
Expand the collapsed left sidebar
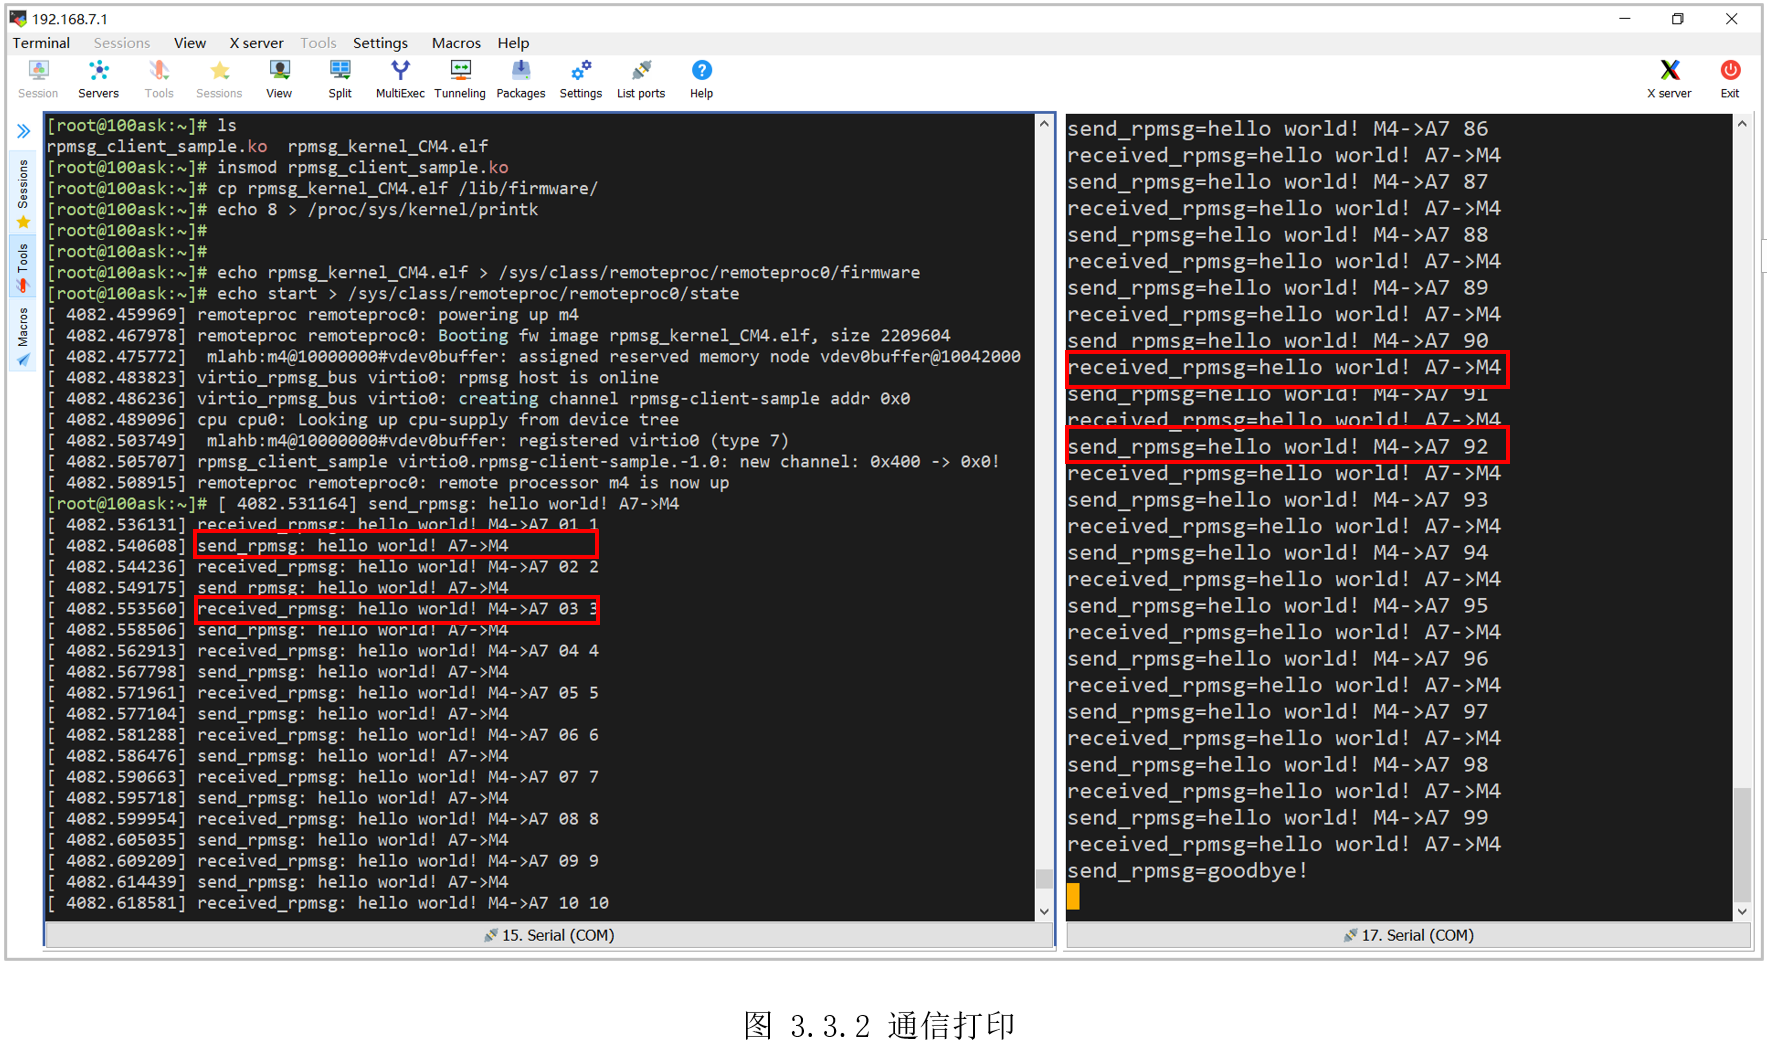(x=22, y=130)
